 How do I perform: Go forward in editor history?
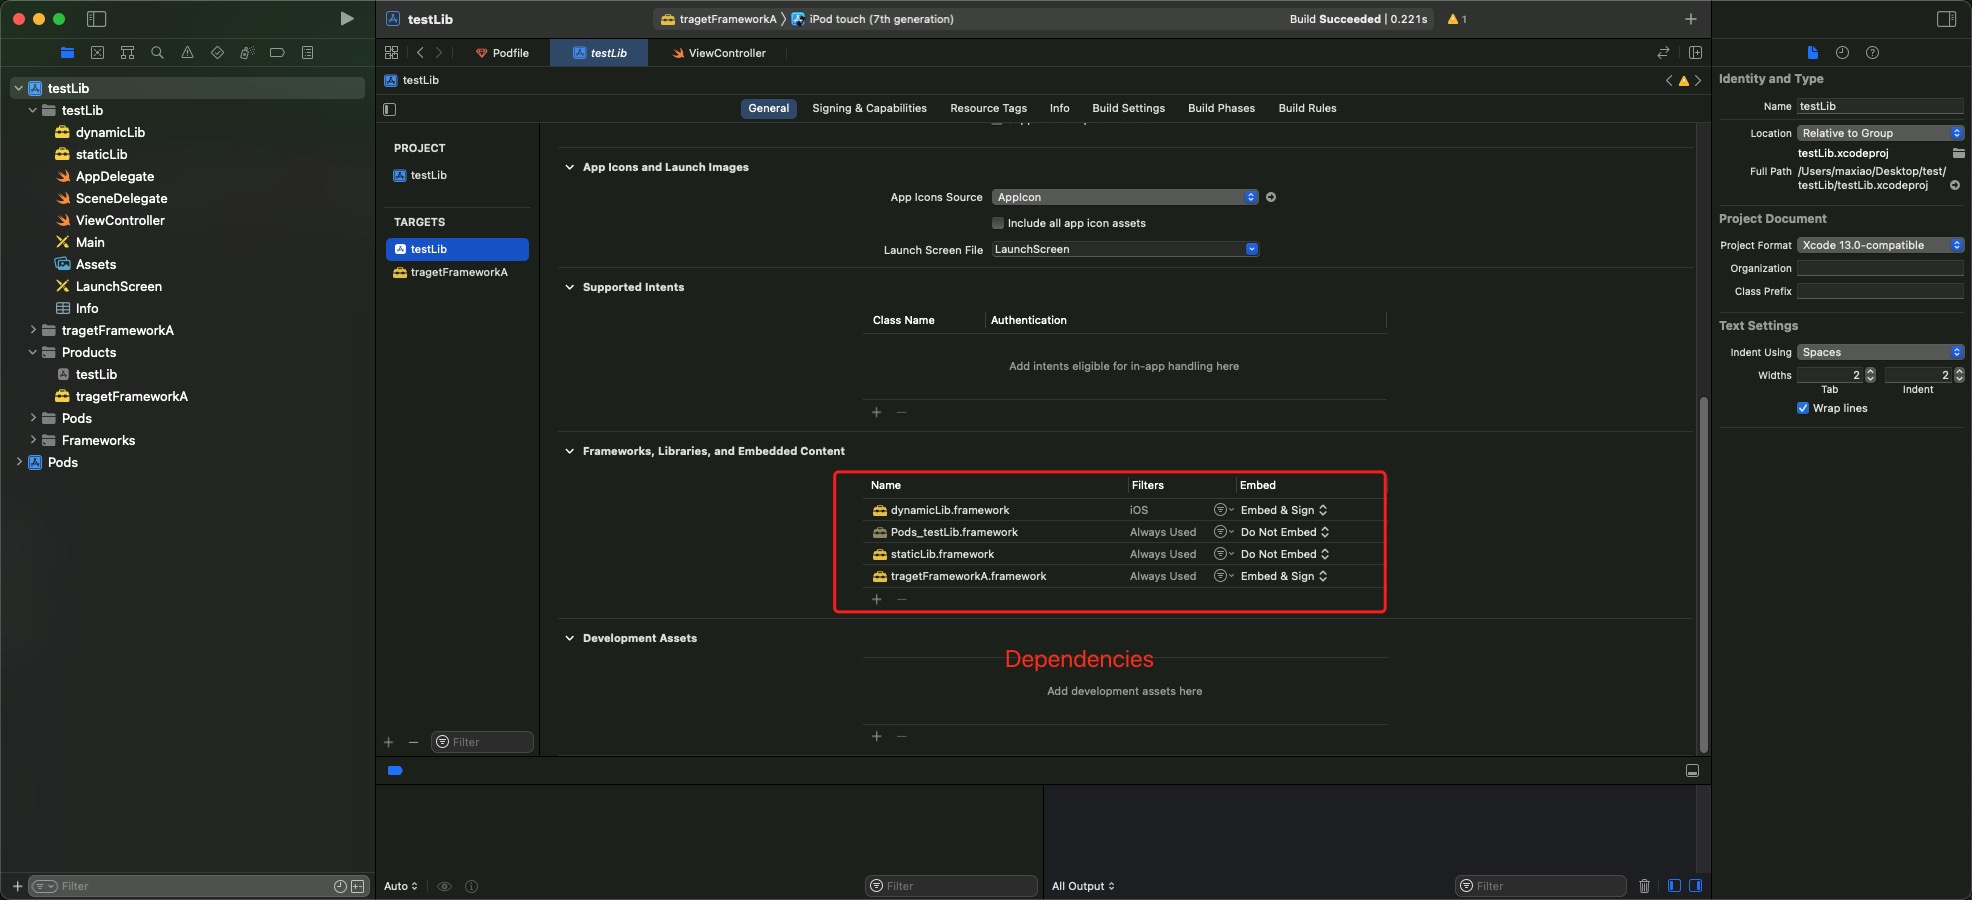pos(438,53)
